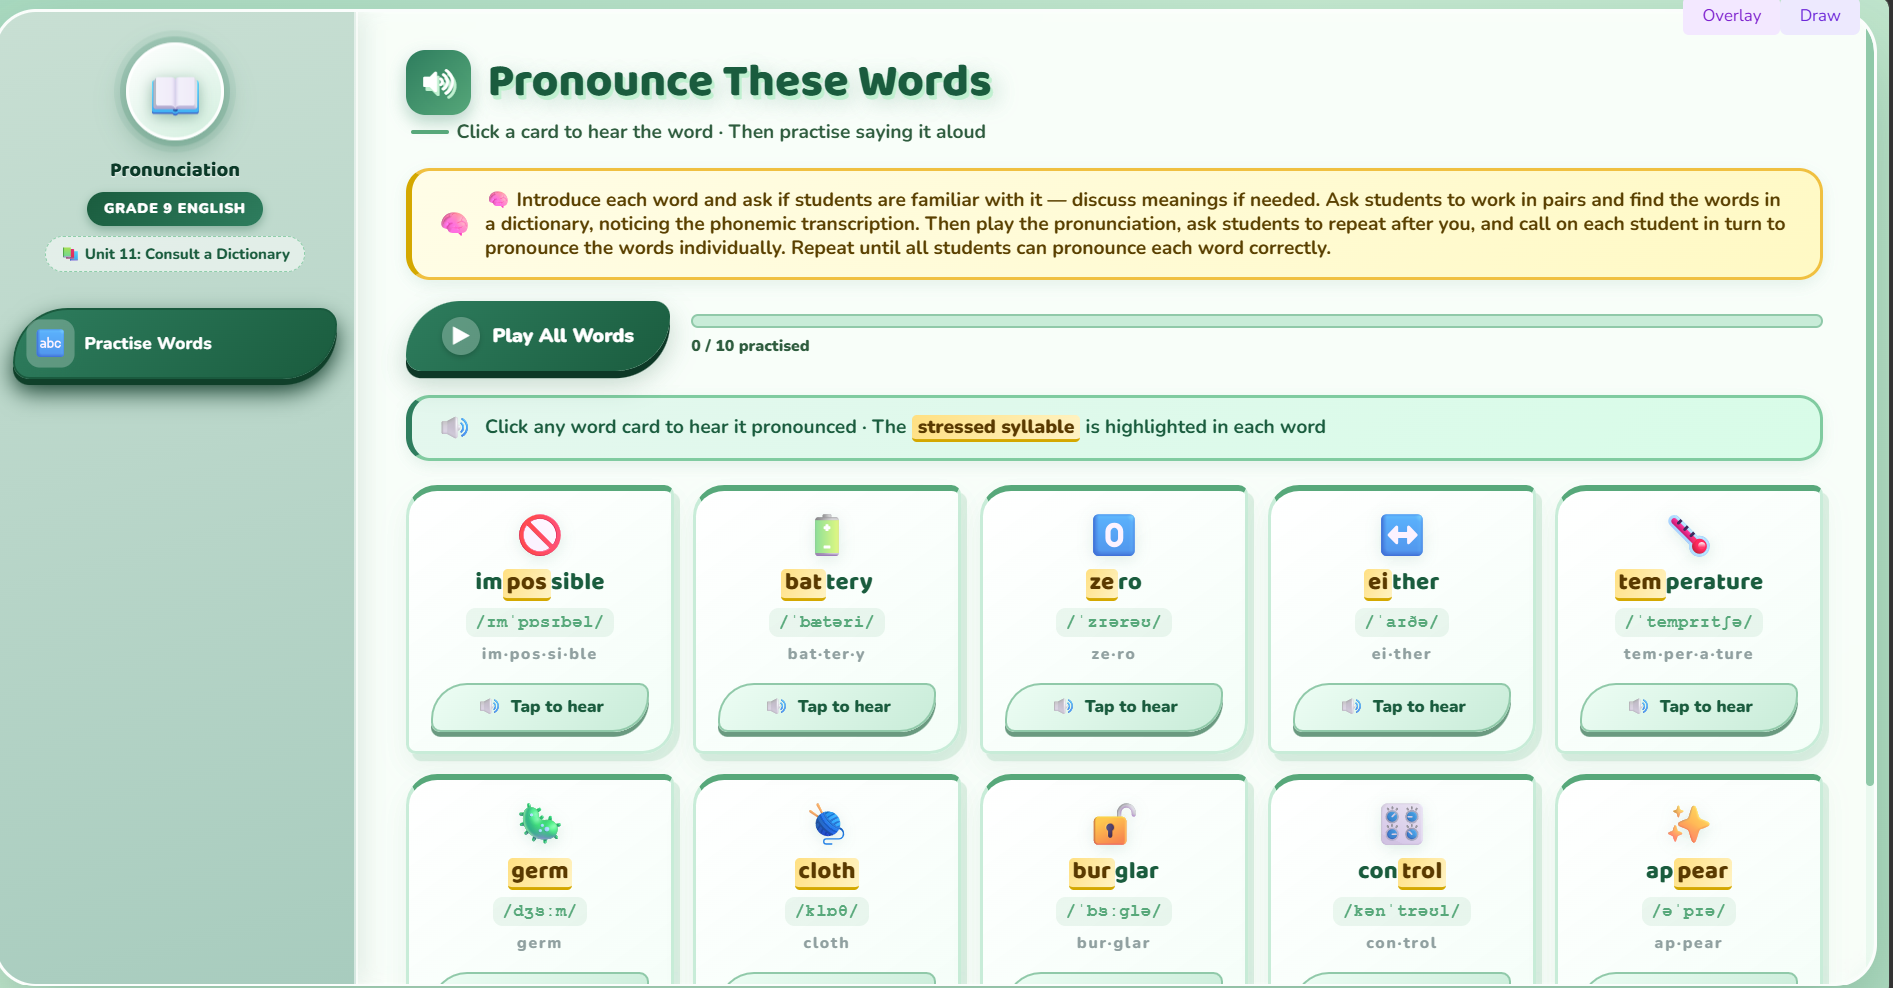
Task: Click the /ˈzɪərəʊ/ phonetic transcription
Action: pos(1114,622)
